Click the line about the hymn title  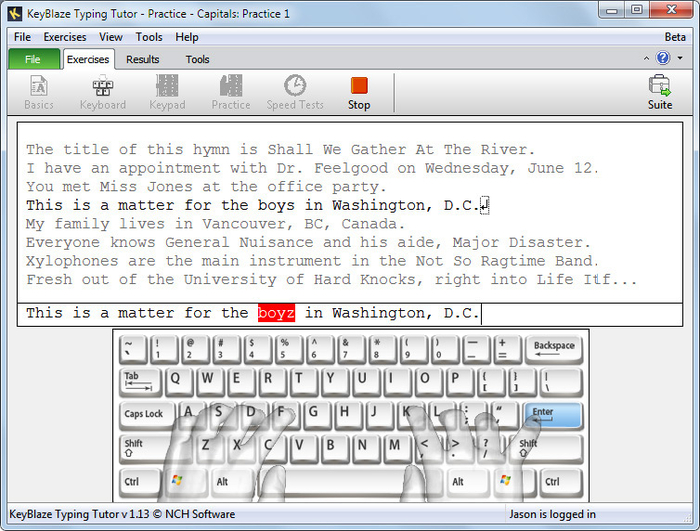coord(280,150)
